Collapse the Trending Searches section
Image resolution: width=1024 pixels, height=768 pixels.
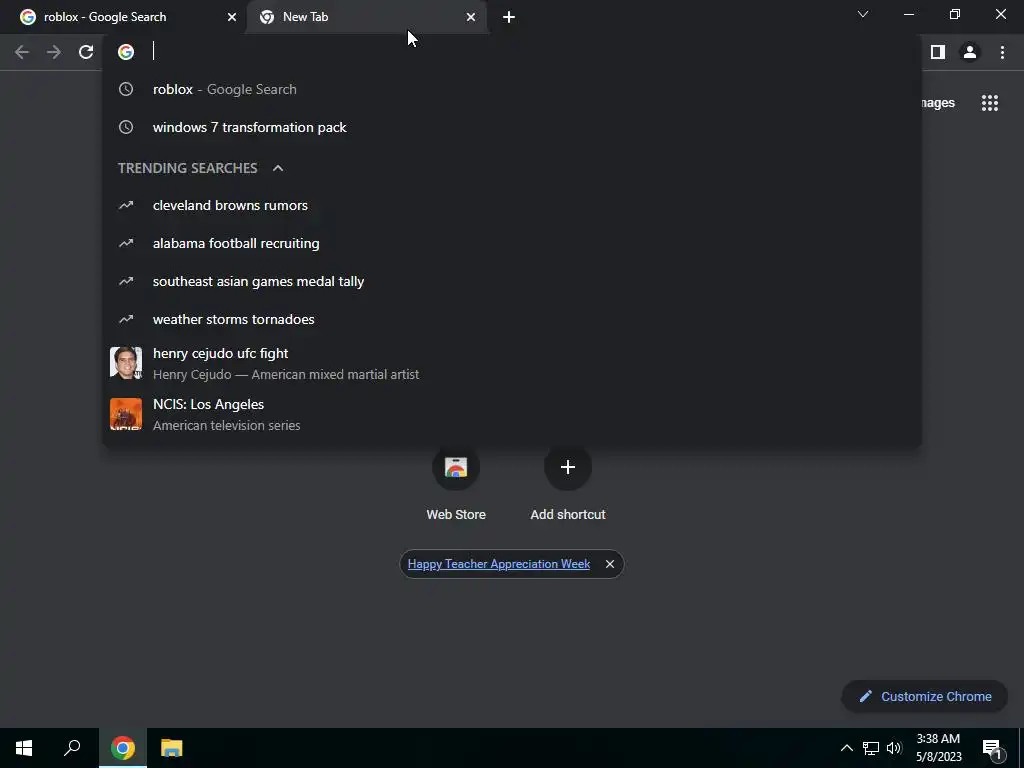[x=278, y=168]
